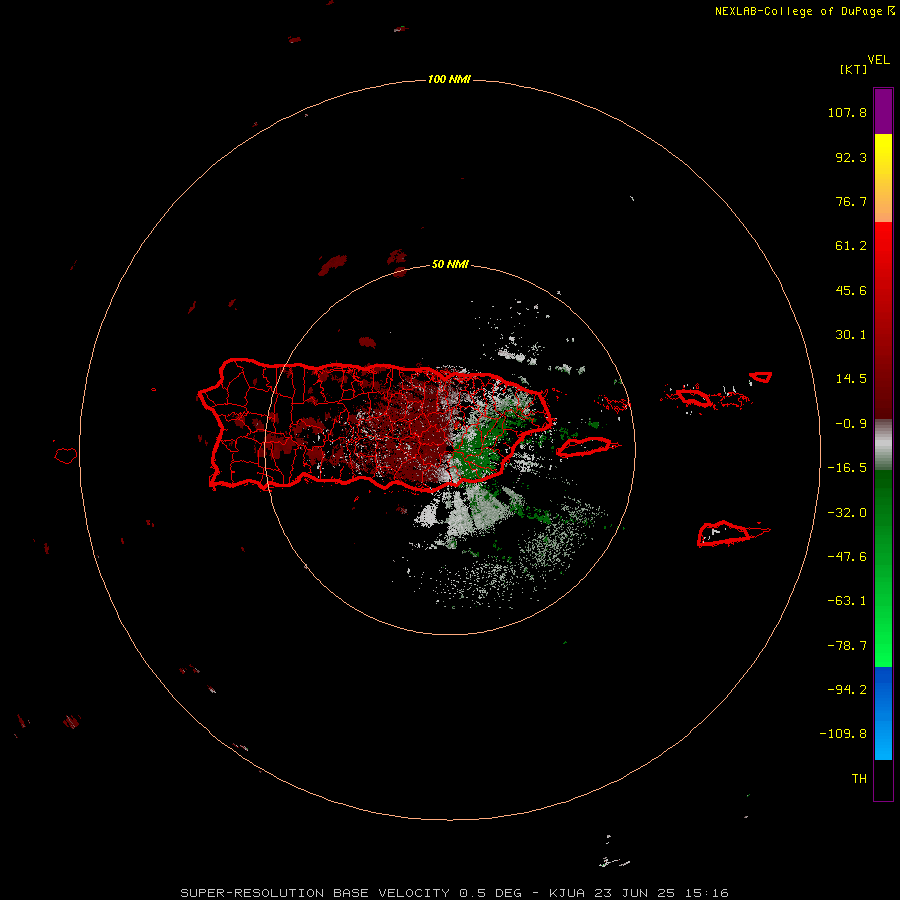Select the -32.0 scale value
This screenshot has height=900, width=900.
click(x=847, y=513)
